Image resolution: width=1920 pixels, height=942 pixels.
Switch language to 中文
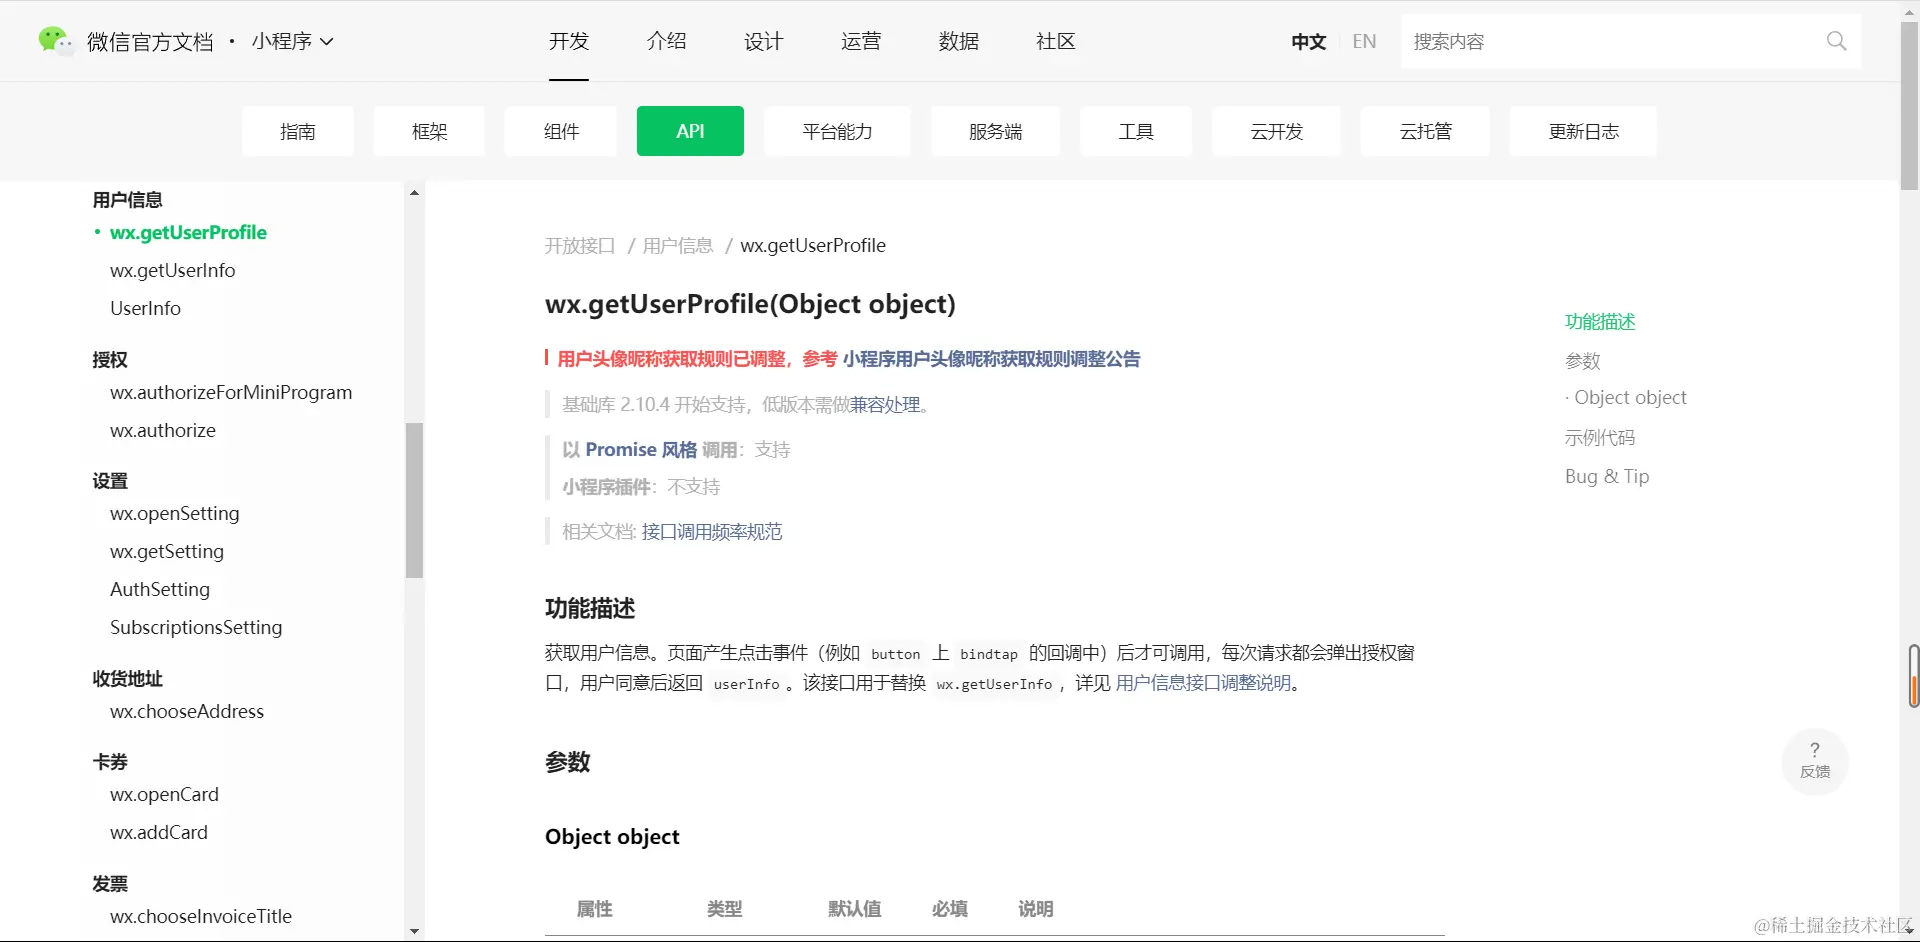(1308, 41)
